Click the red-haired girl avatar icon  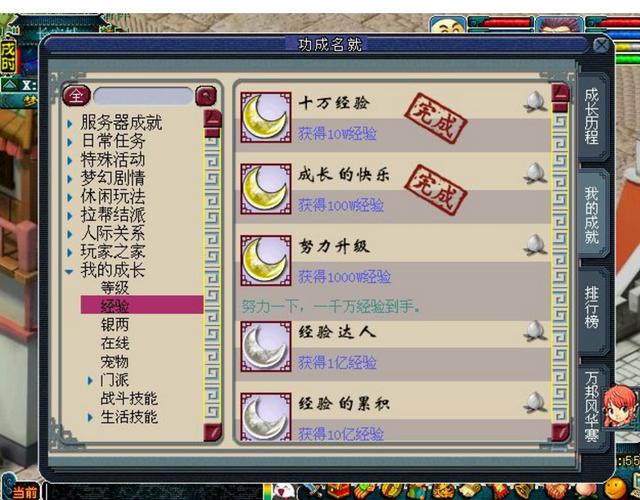point(620,407)
